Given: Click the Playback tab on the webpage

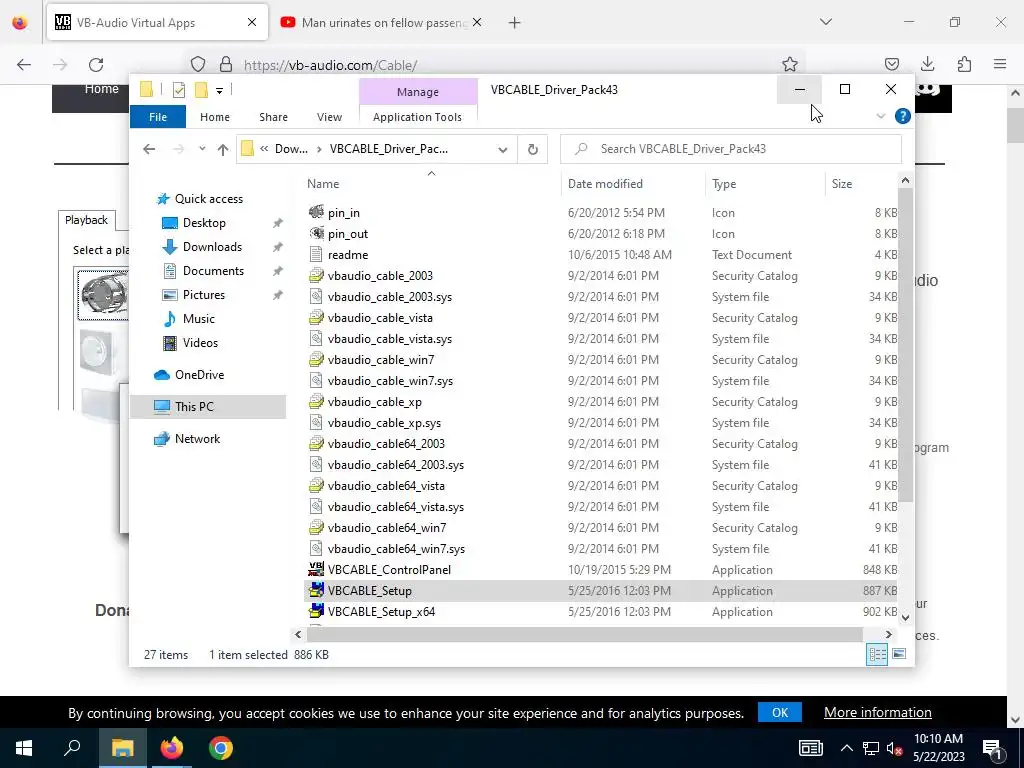Looking at the screenshot, I should pos(86,220).
